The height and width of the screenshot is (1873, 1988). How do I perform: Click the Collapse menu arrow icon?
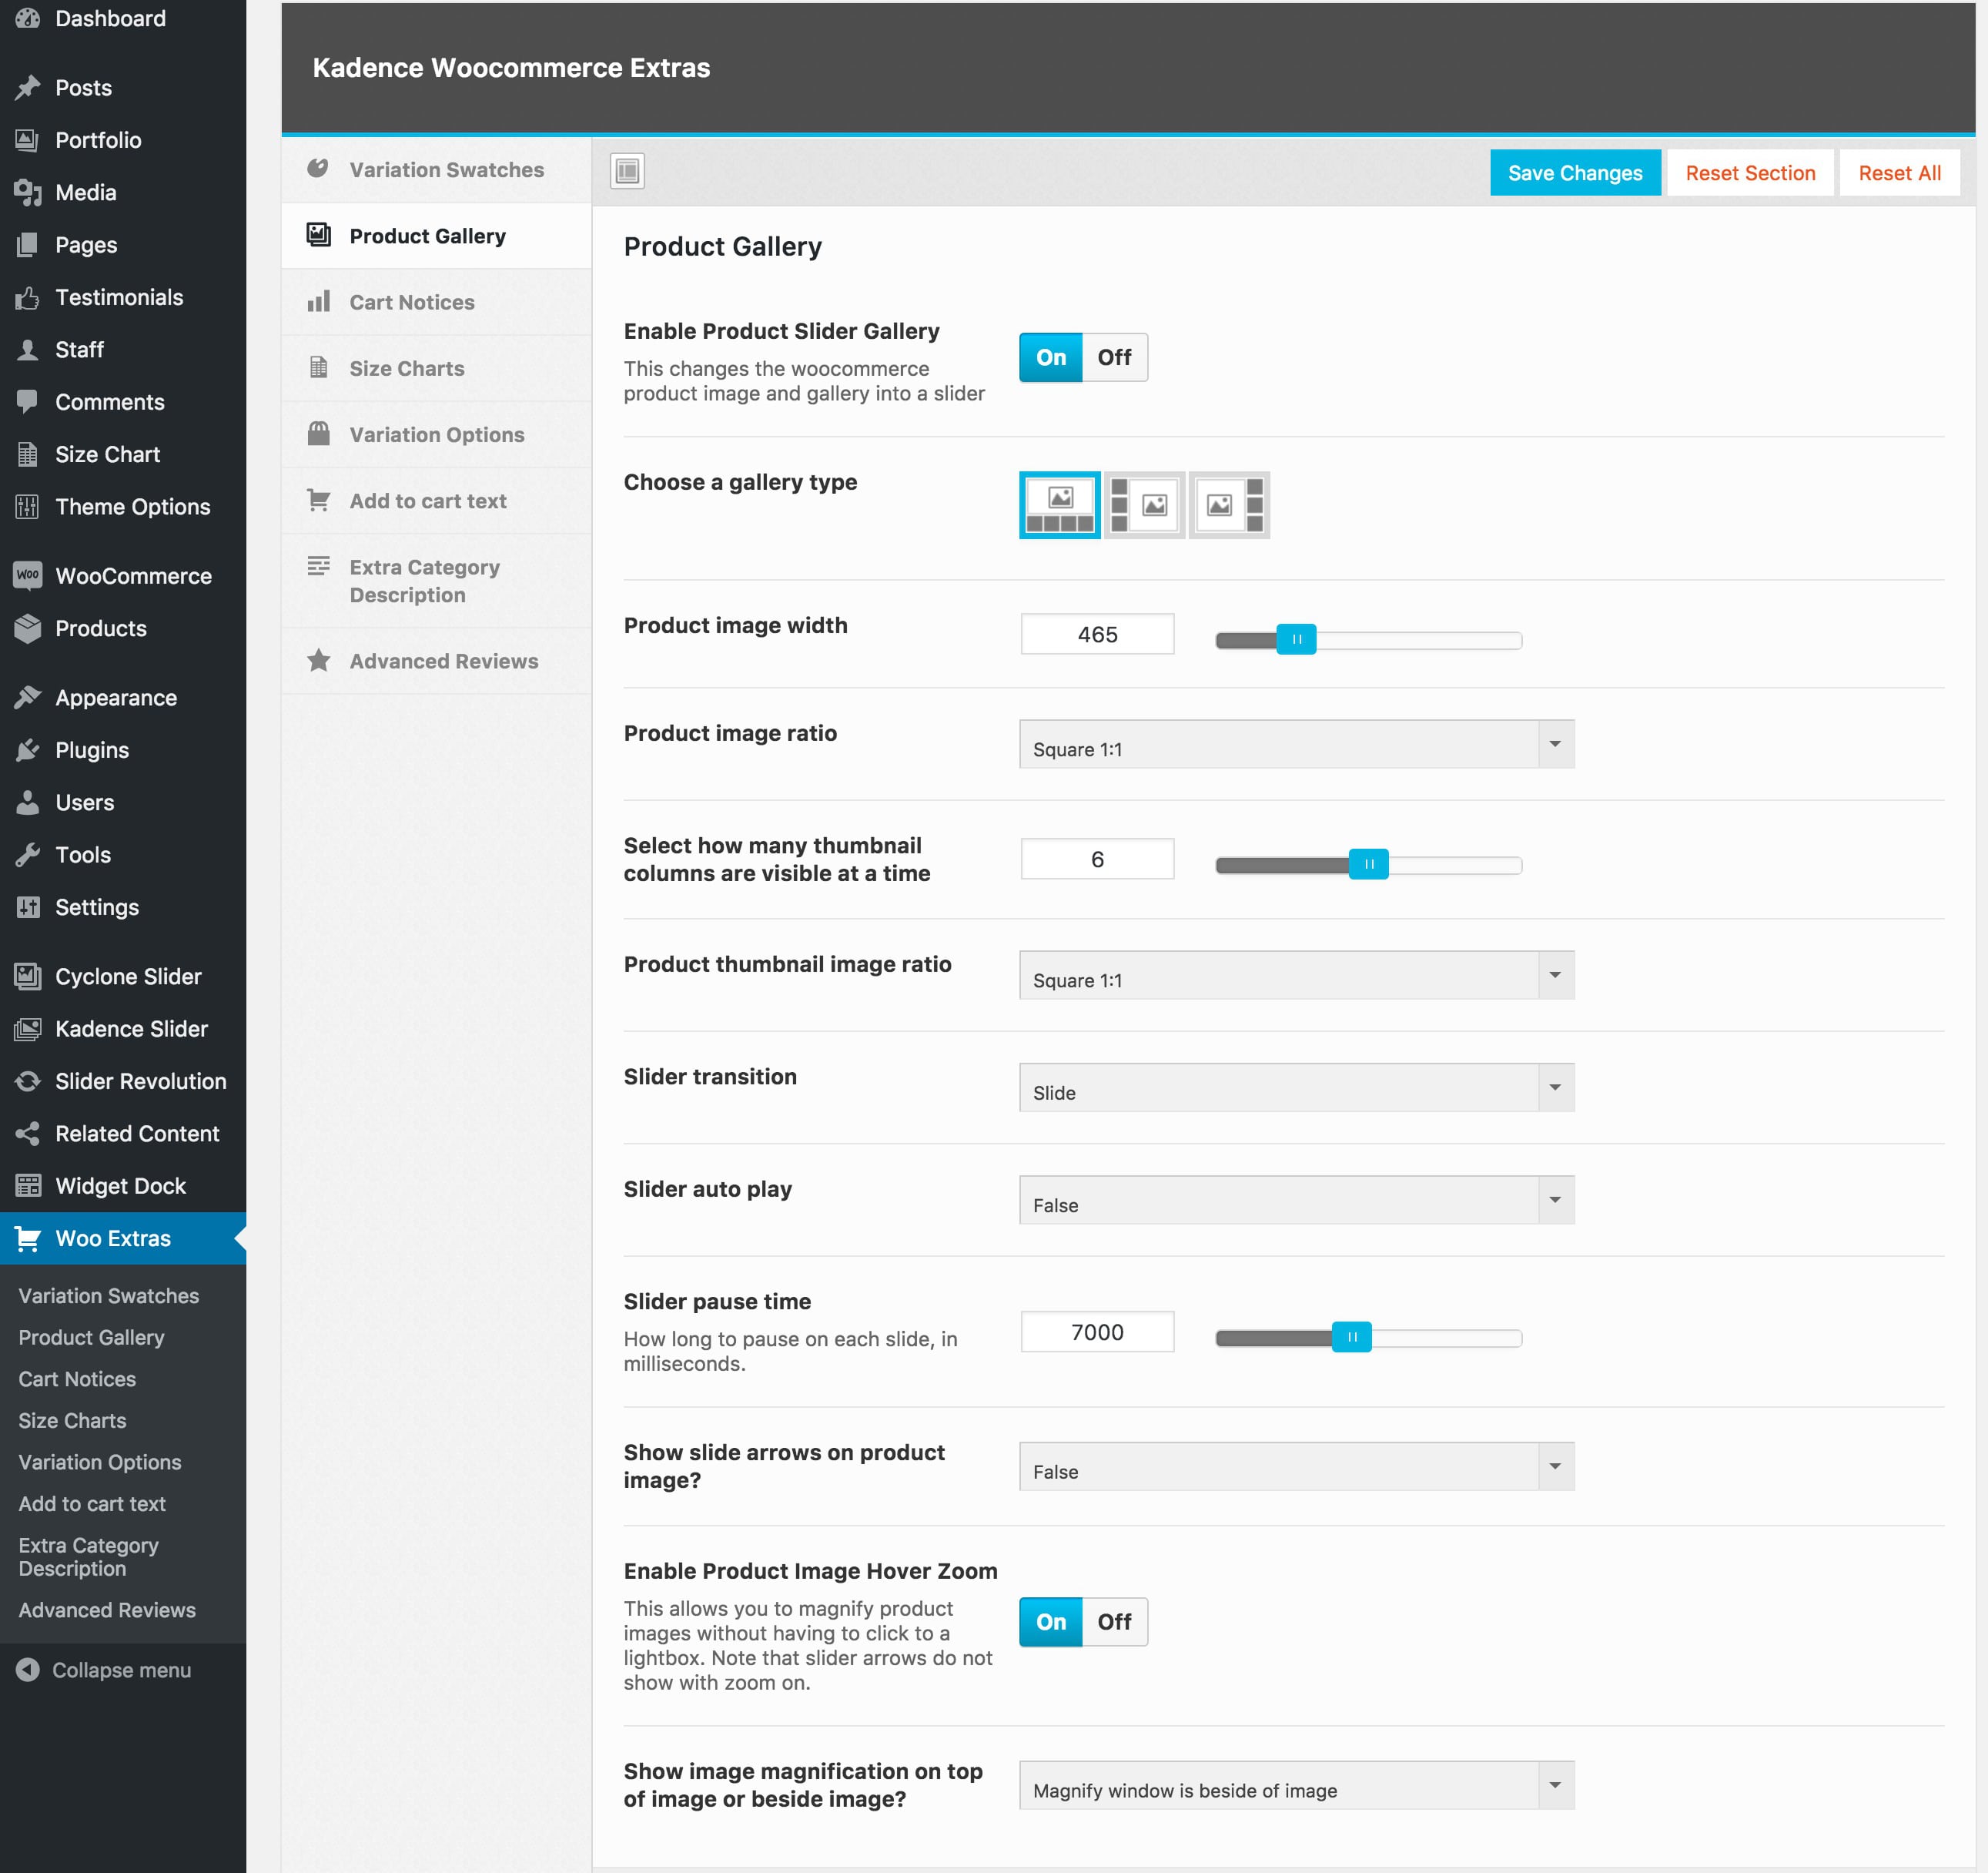(x=28, y=1670)
